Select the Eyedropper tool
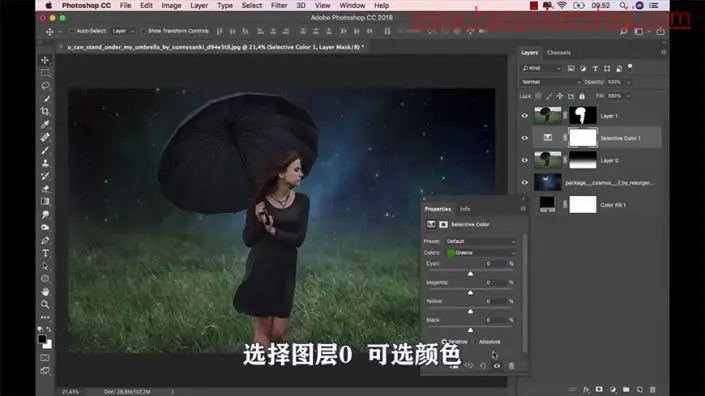 pos(45,124)
